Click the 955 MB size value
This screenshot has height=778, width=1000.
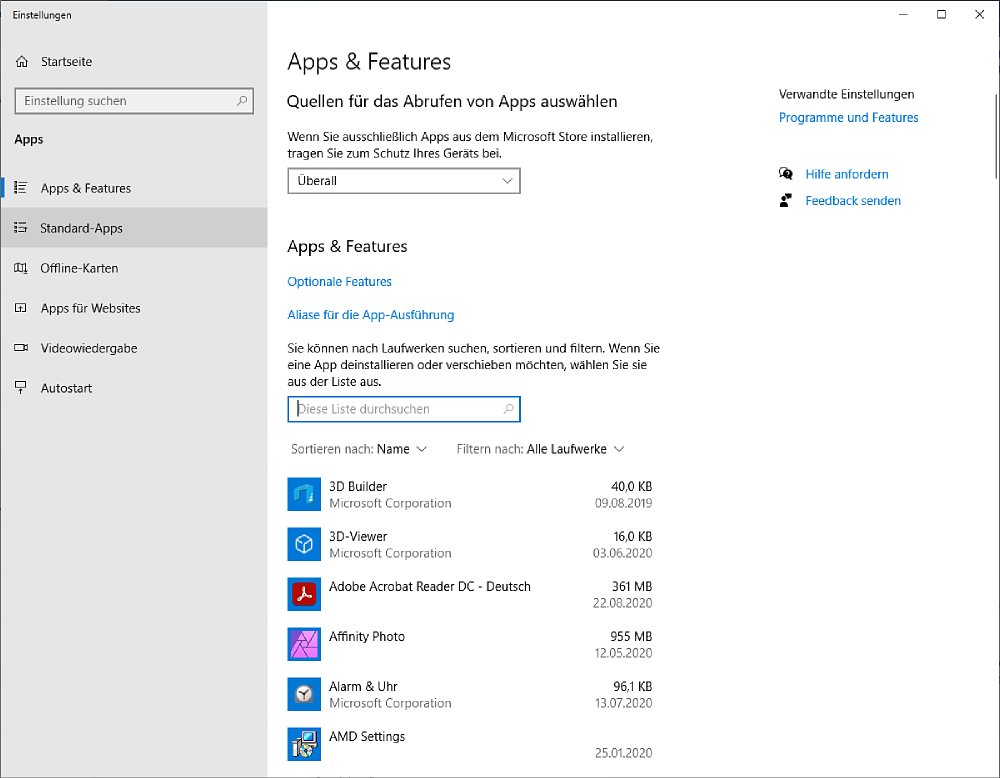click(x=631, y=636)
